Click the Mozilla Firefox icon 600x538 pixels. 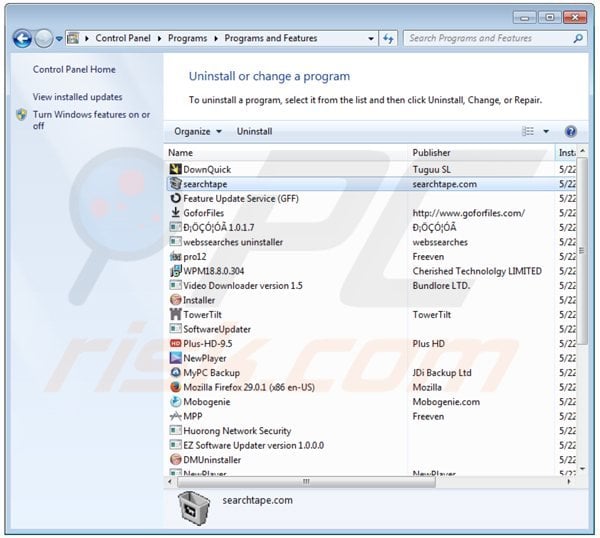(x=175, y=387)
